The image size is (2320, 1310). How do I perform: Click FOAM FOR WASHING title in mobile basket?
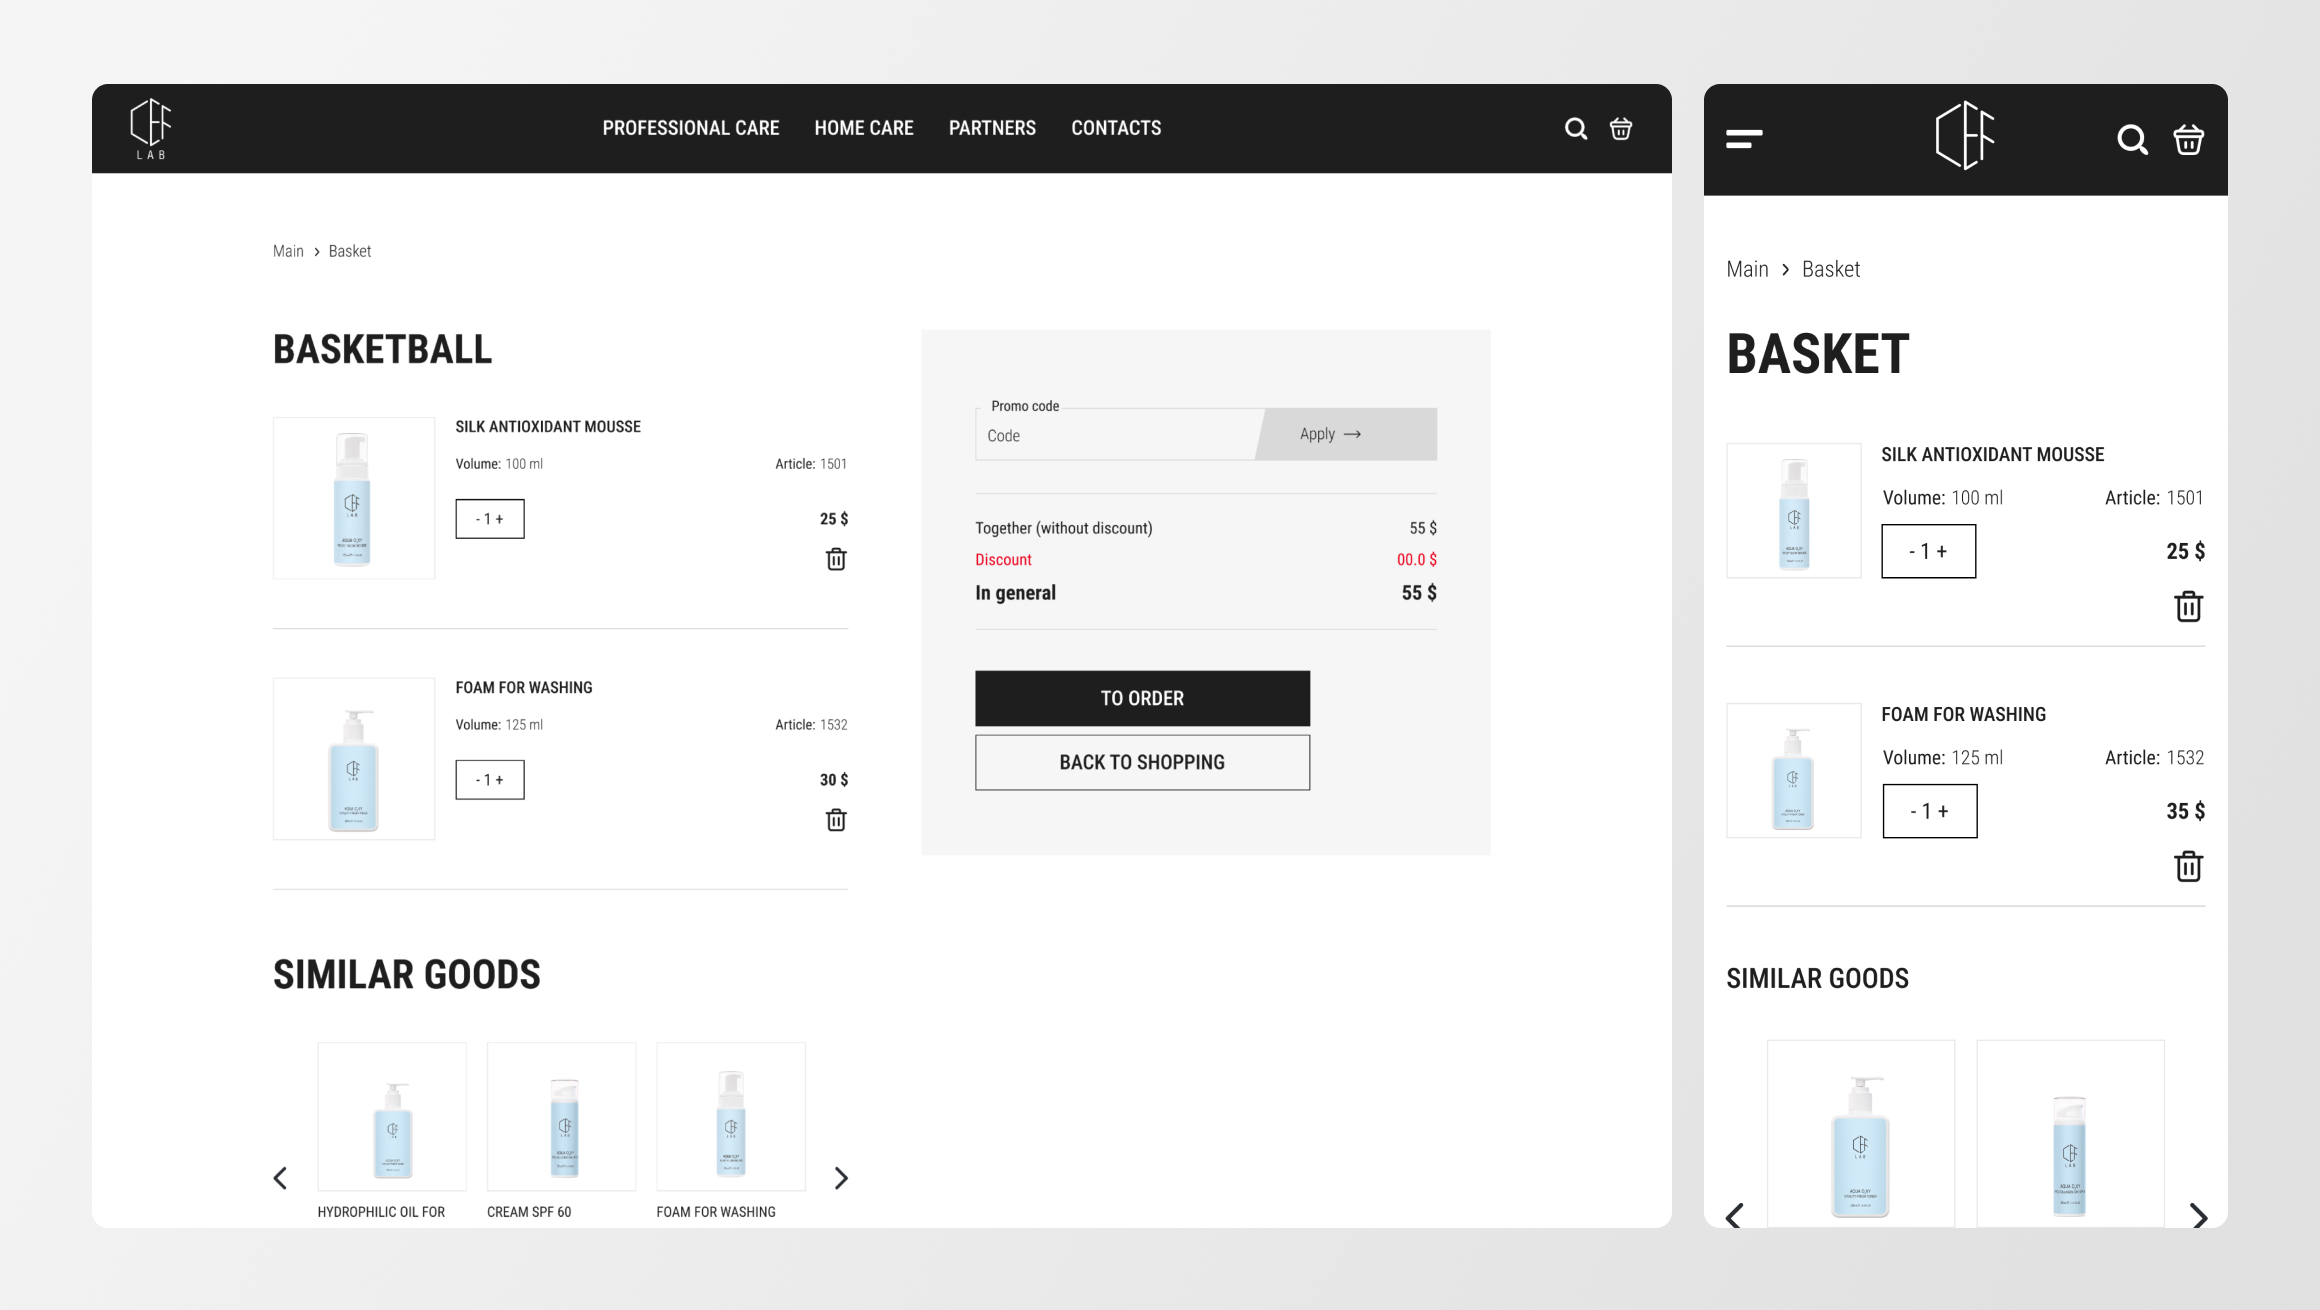pyautogui.click(x=1963, y=715)
